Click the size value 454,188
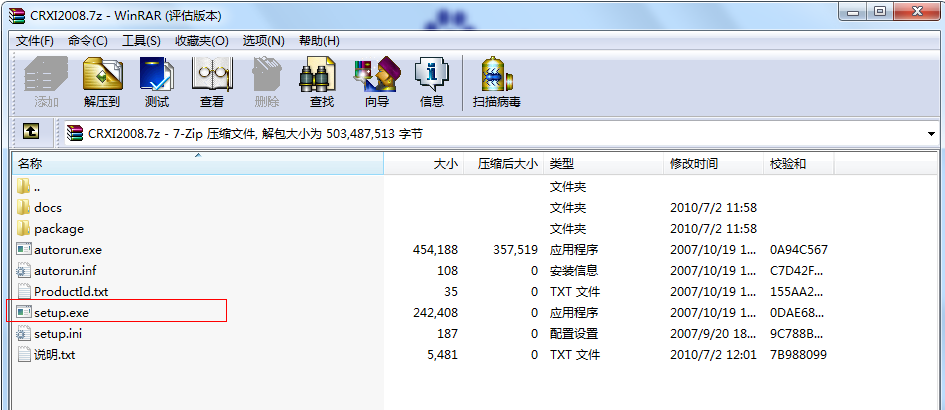 (436, 250)
